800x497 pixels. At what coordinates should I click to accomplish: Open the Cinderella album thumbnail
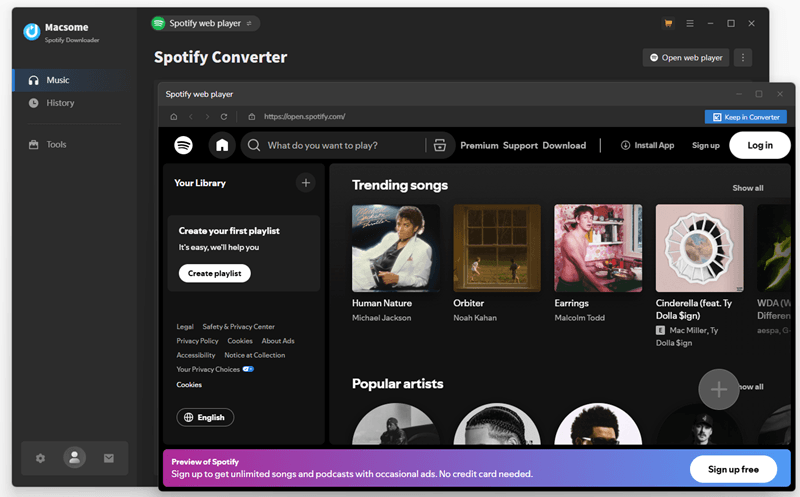point(699,248)
